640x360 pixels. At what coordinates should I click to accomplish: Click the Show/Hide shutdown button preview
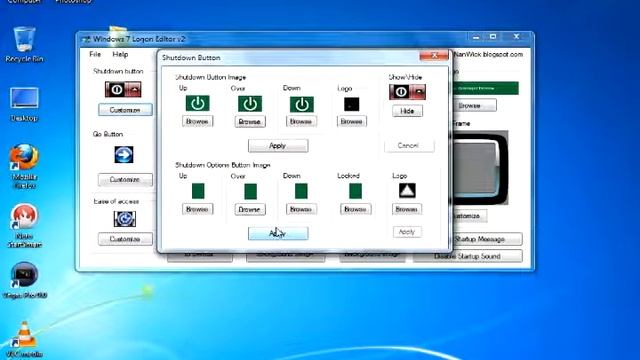click(407, 92)
